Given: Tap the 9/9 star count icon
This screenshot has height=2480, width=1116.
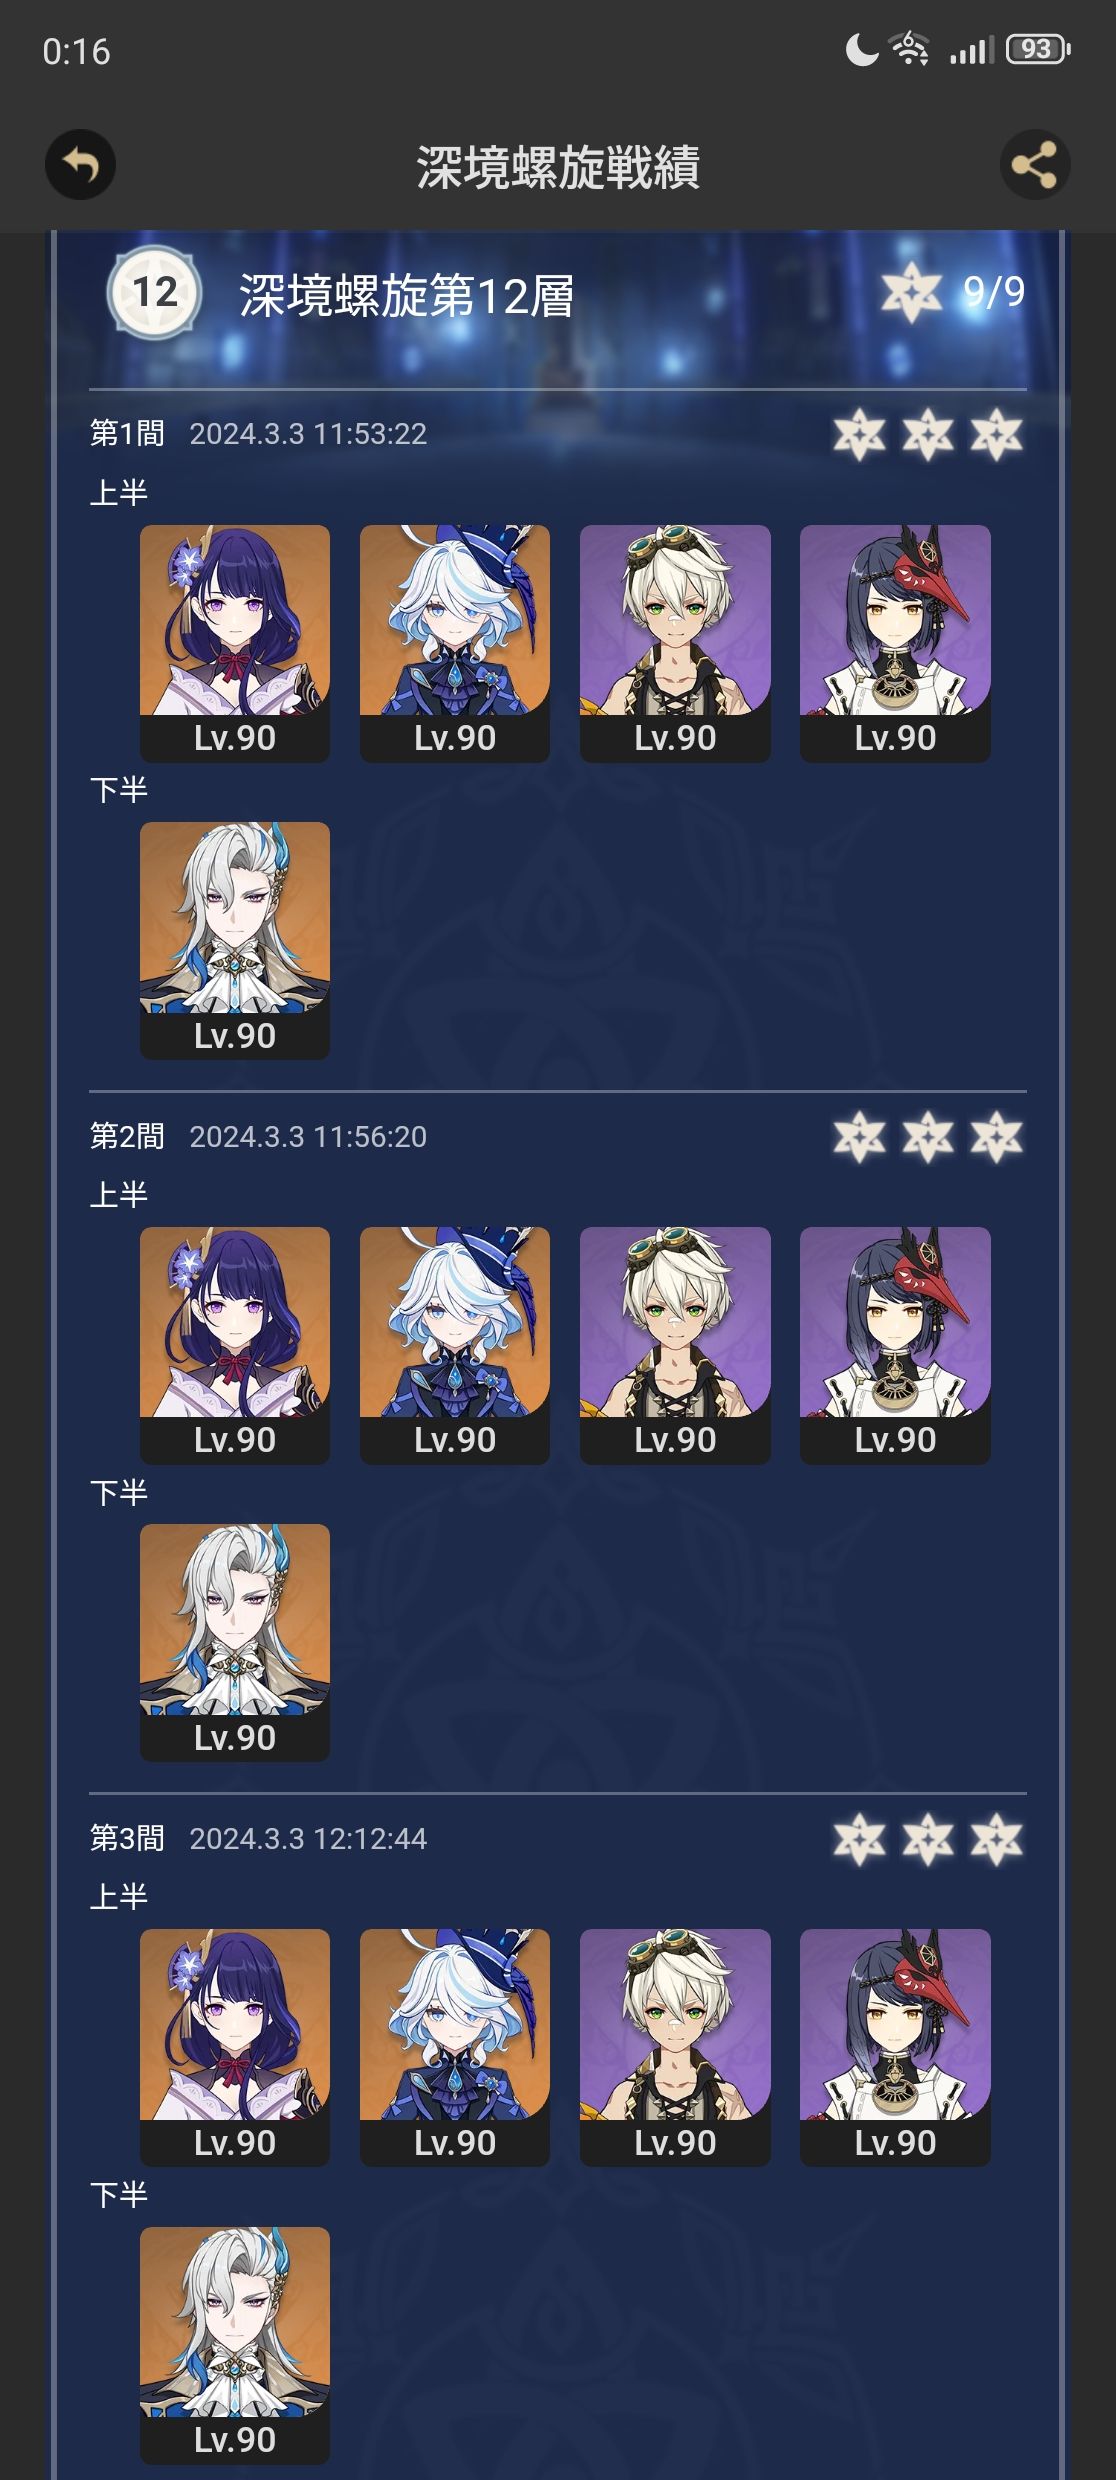Looking at the screenshot, I should pos(911,292).
